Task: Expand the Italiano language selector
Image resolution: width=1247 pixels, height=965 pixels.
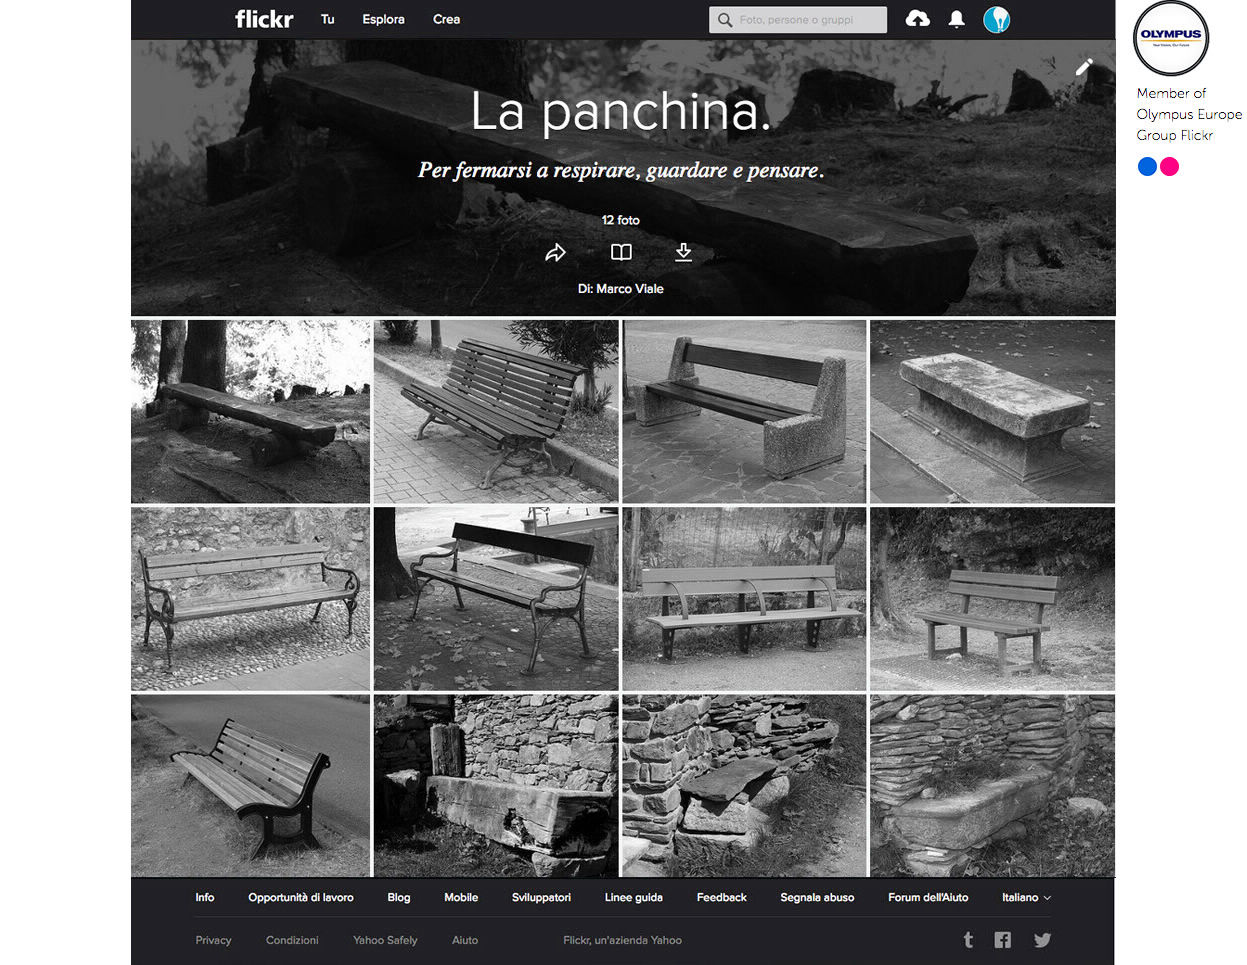Action: pos(1026,897)
